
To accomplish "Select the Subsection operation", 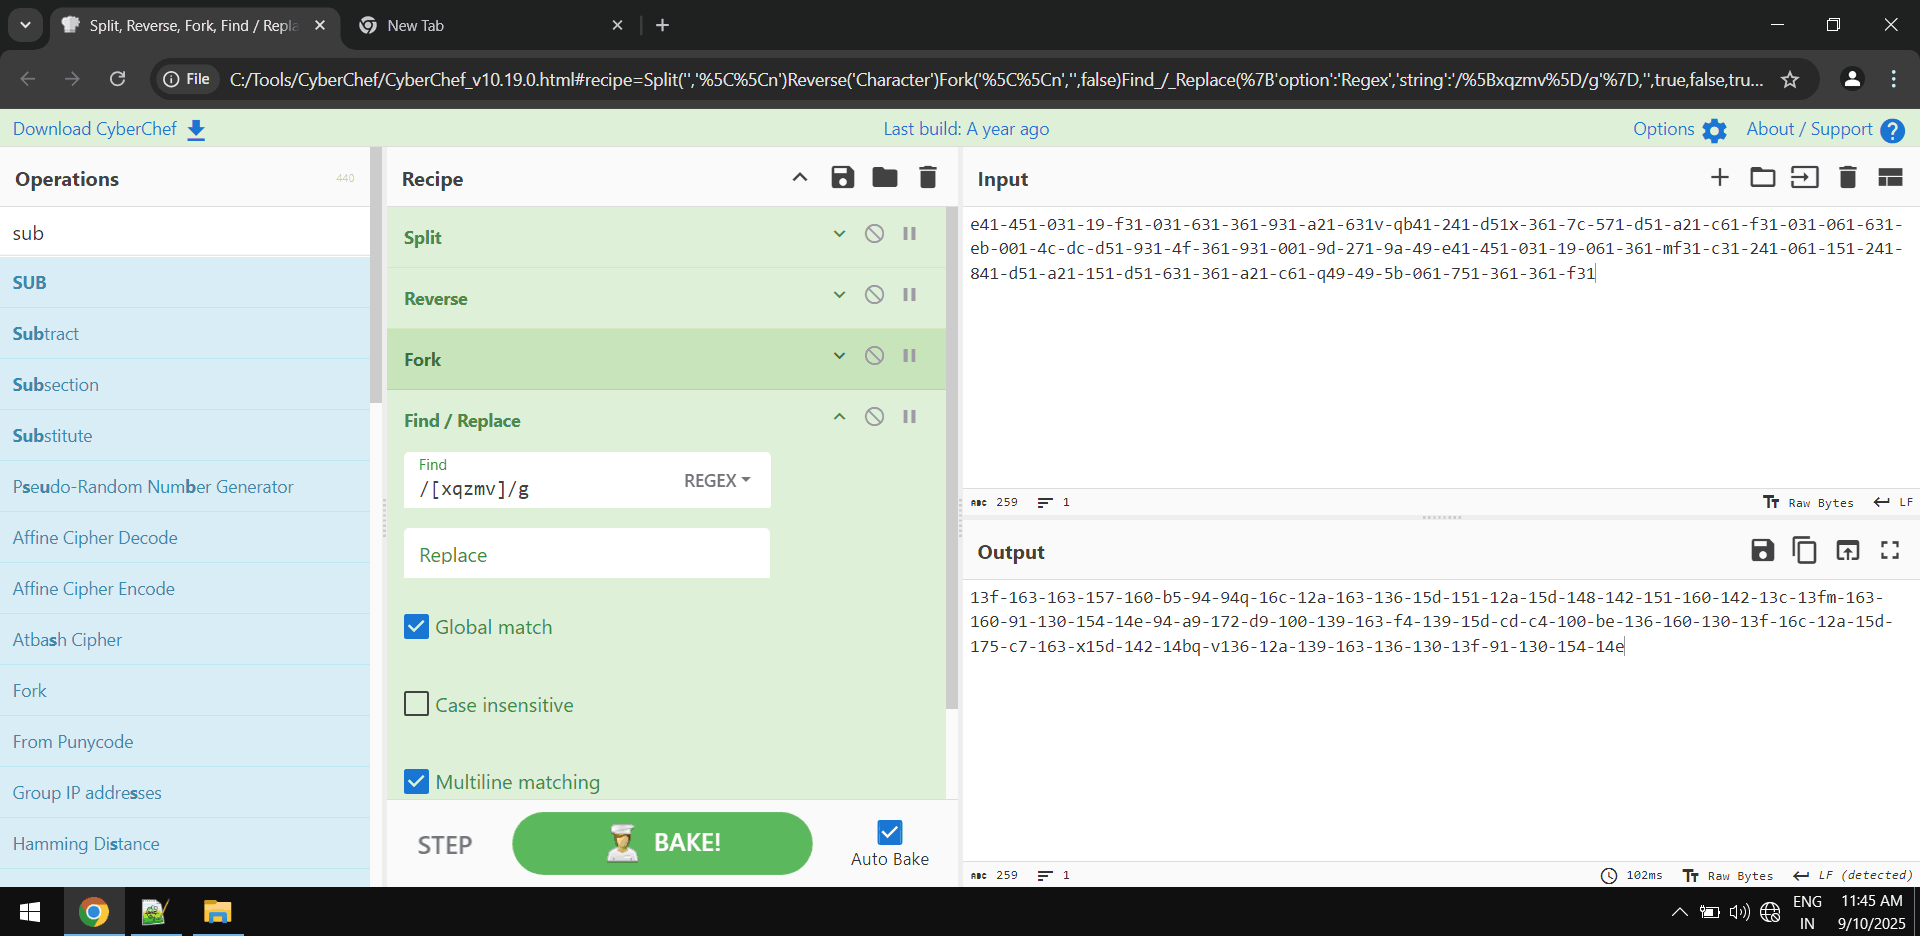I will tap(185, 384).
